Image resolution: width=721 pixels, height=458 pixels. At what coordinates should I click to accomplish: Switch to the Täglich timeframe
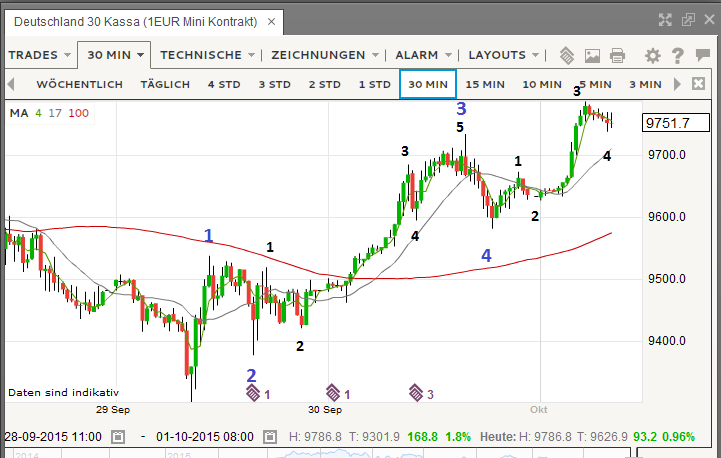[x=165, y=84]
